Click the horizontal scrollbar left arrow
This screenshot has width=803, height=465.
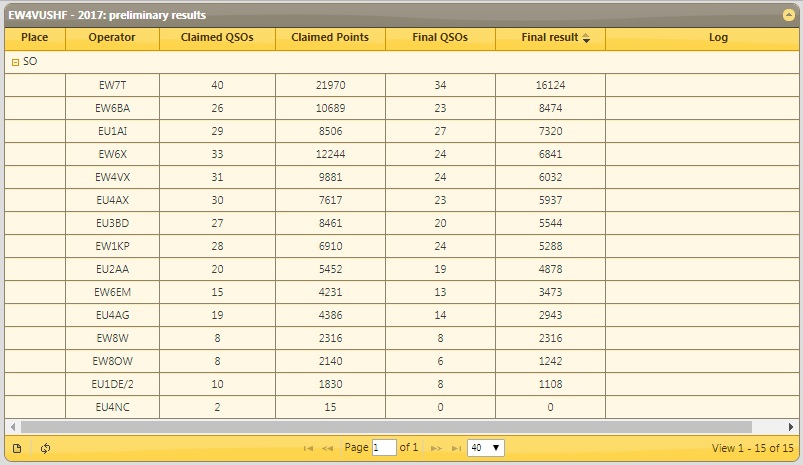[12, 427]
